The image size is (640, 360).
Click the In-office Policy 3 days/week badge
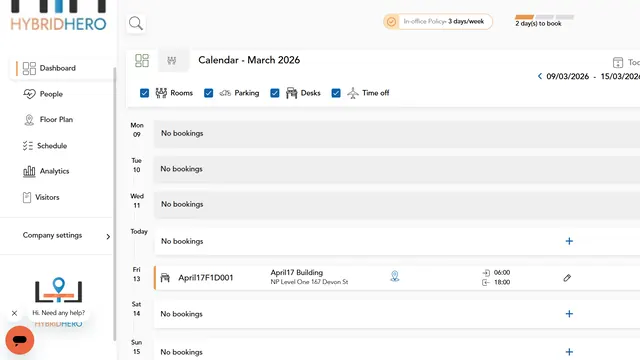pyautogui.click(x=438, y=22)
